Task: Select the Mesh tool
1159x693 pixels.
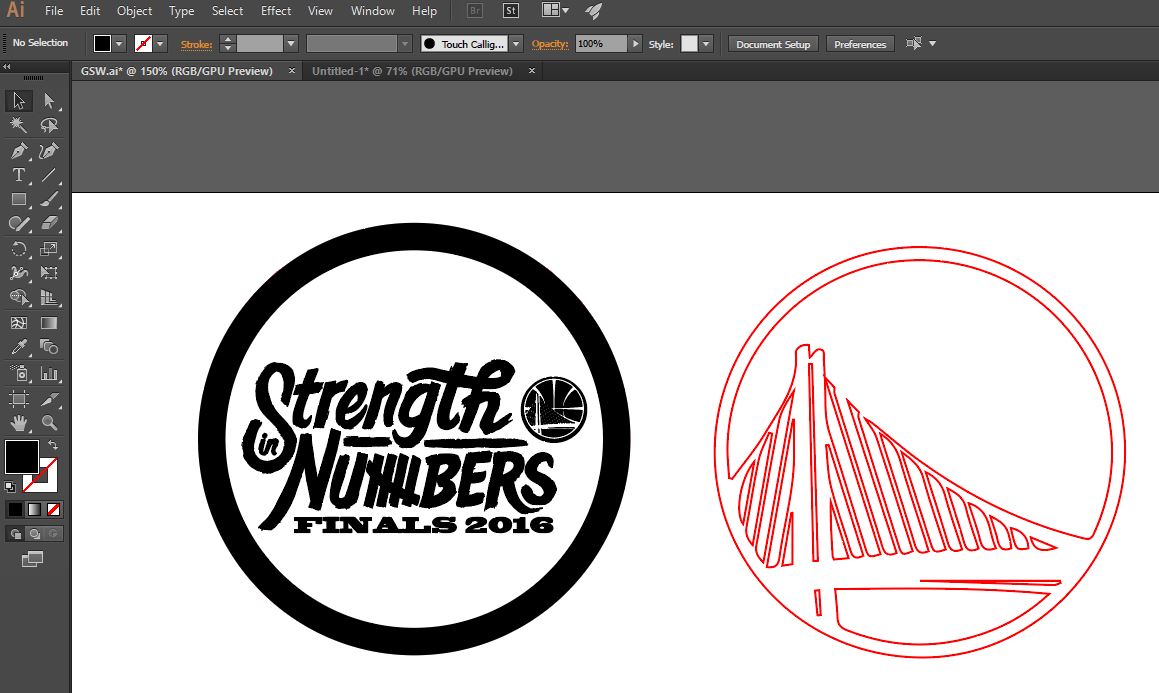Action: coord(18,323)
